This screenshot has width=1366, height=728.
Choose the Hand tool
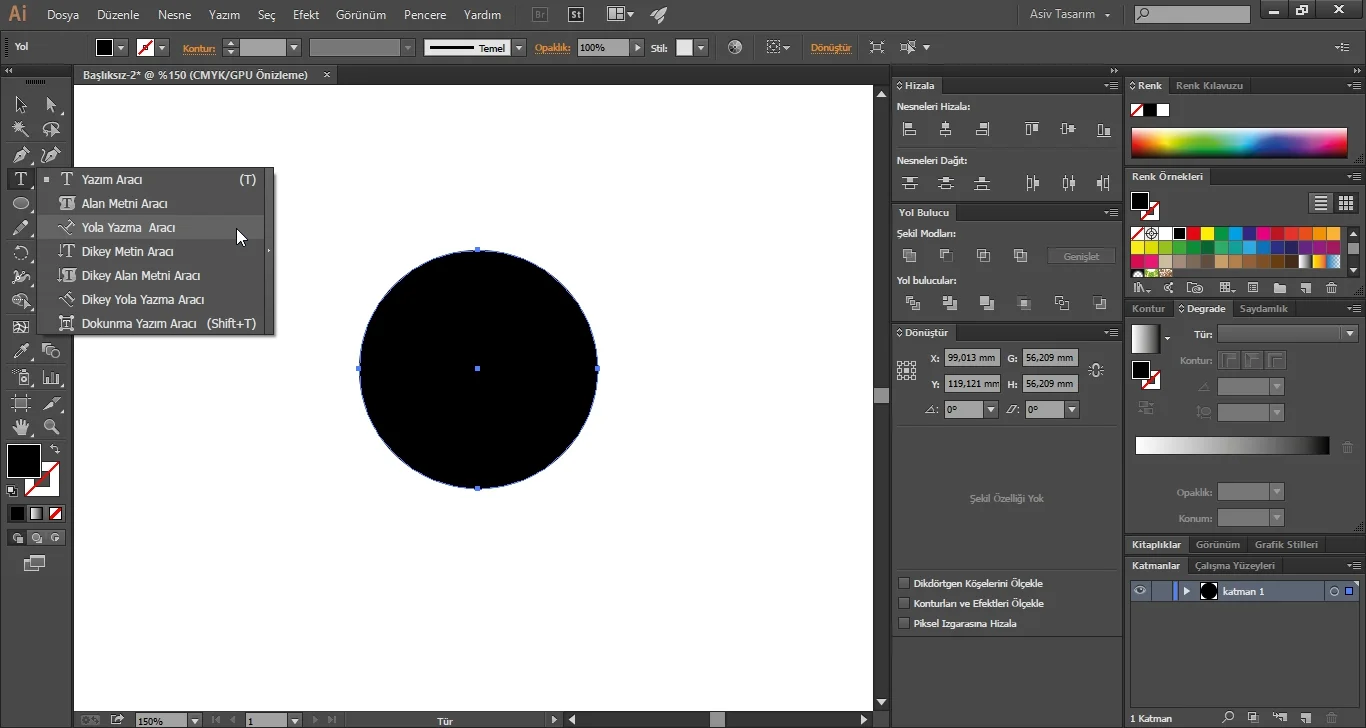coord(21,427)
